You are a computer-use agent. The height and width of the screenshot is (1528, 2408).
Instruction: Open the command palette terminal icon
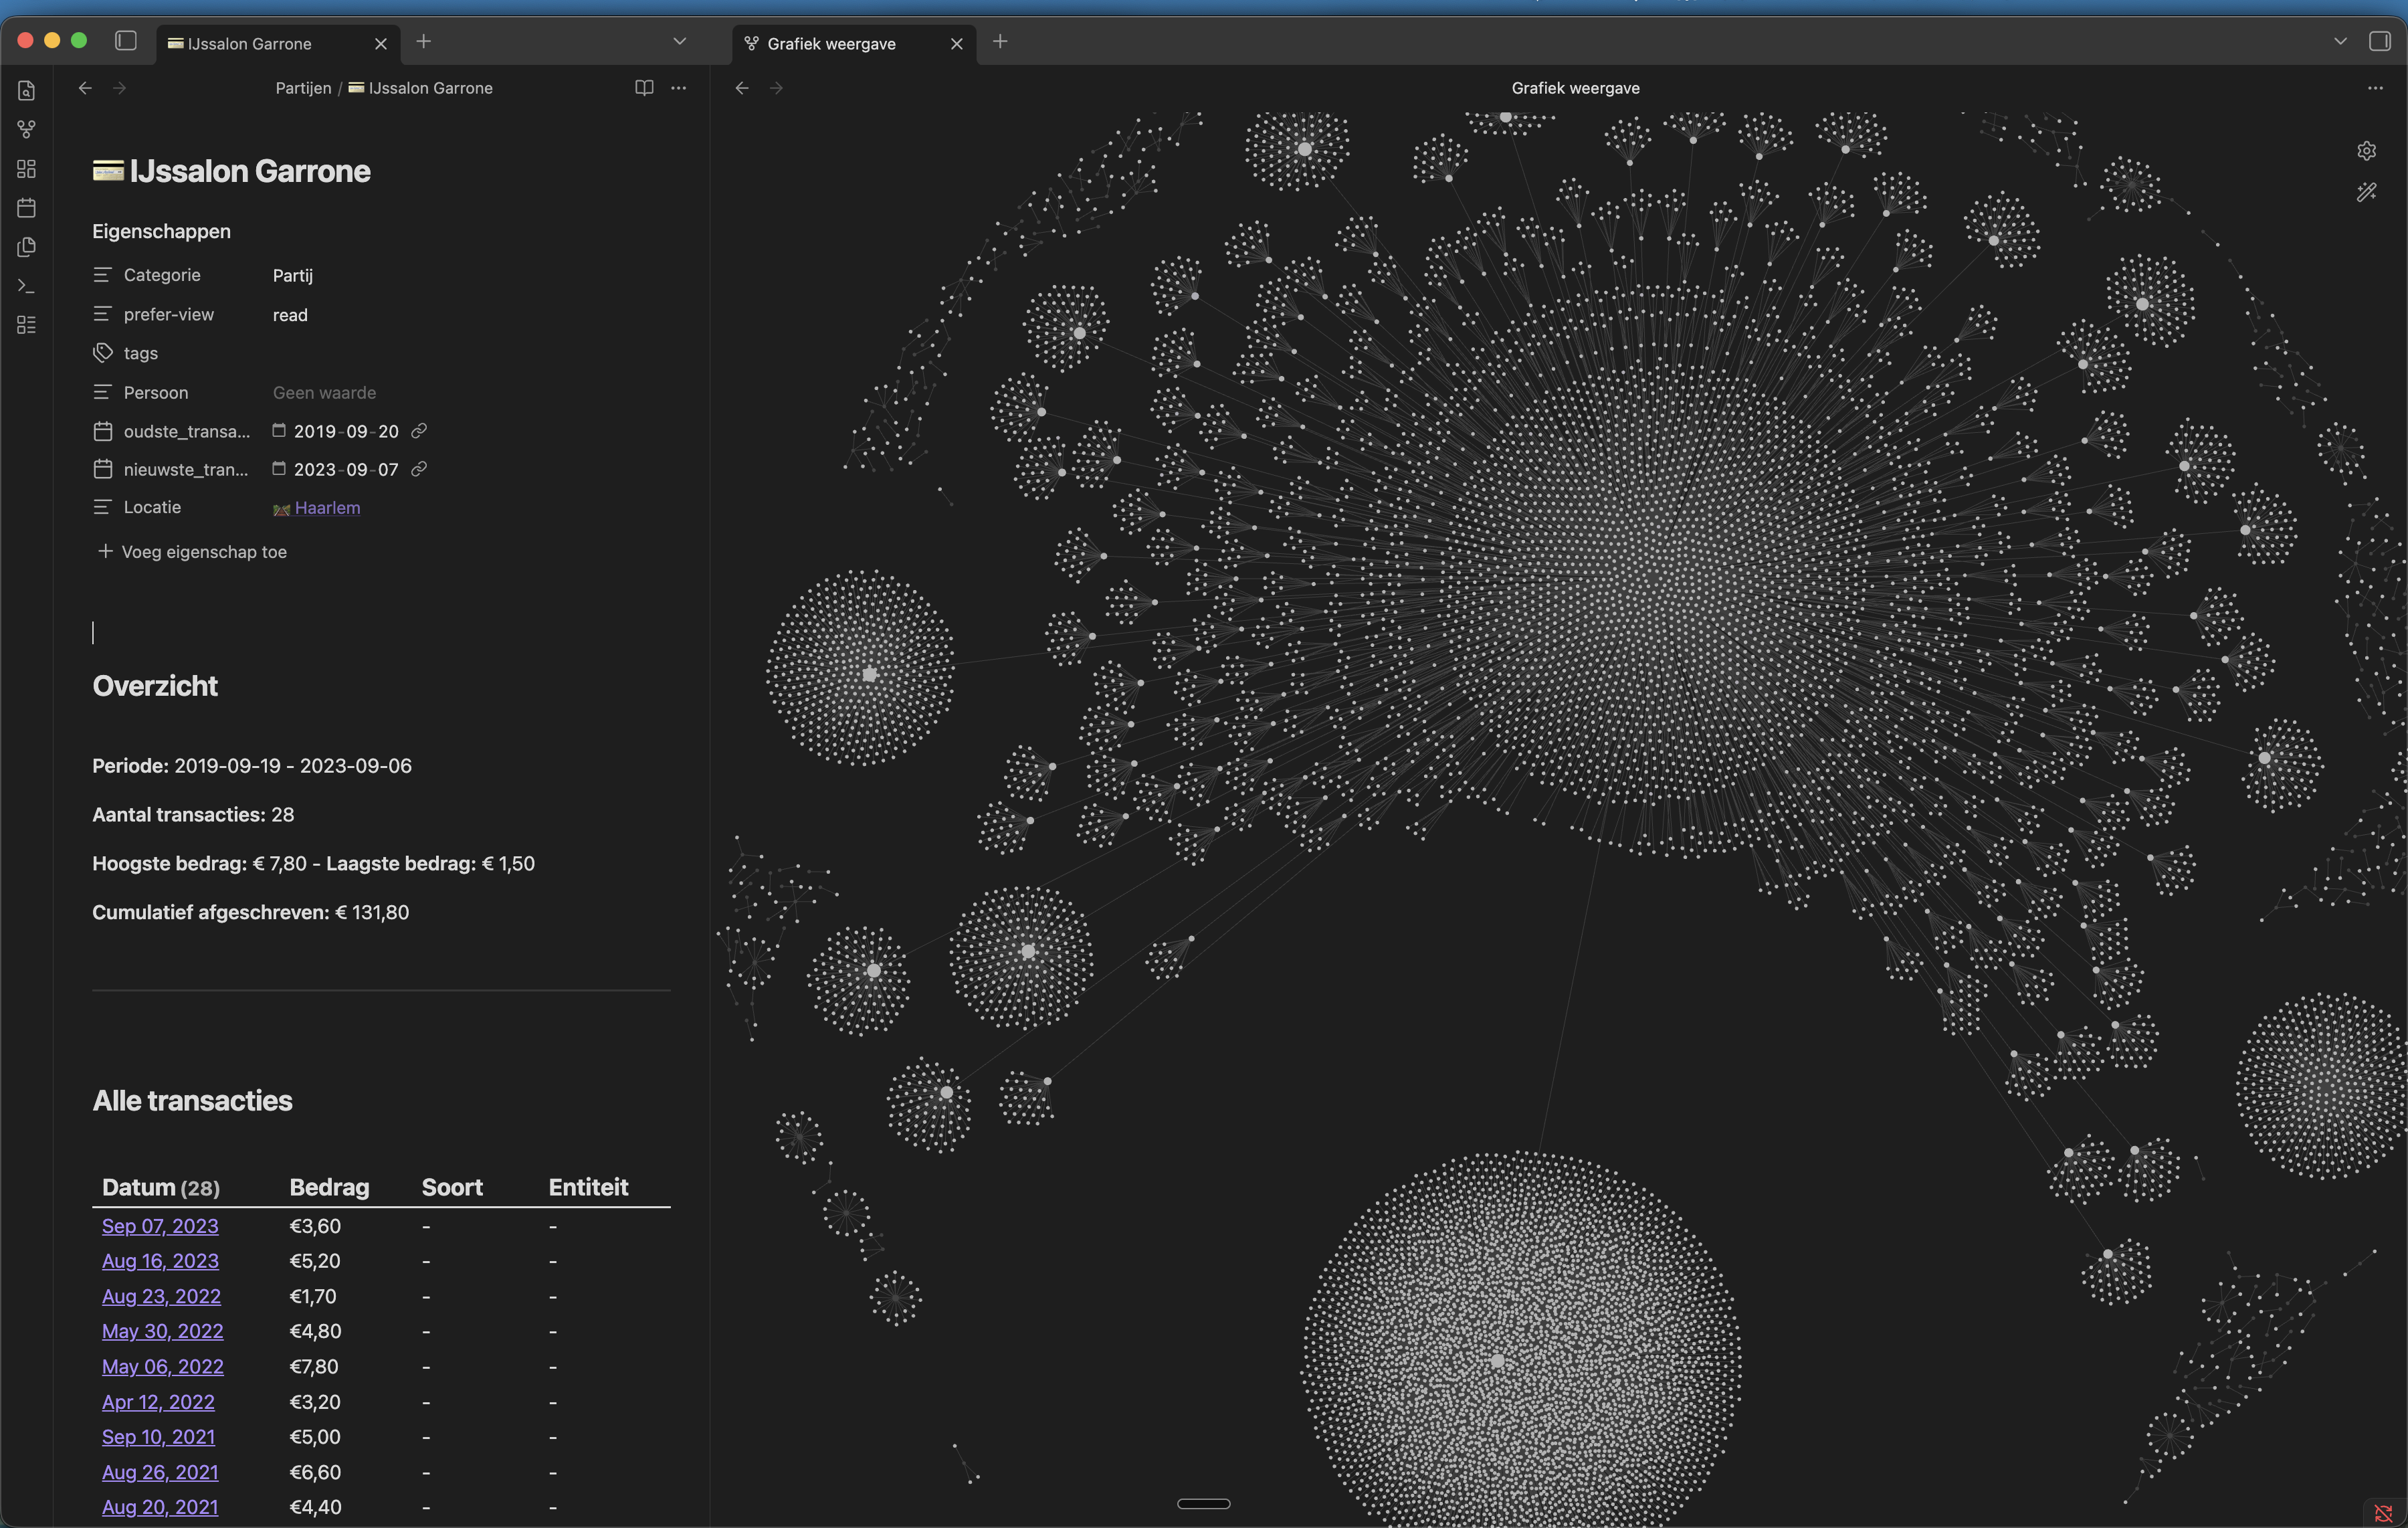coord(27,286)
